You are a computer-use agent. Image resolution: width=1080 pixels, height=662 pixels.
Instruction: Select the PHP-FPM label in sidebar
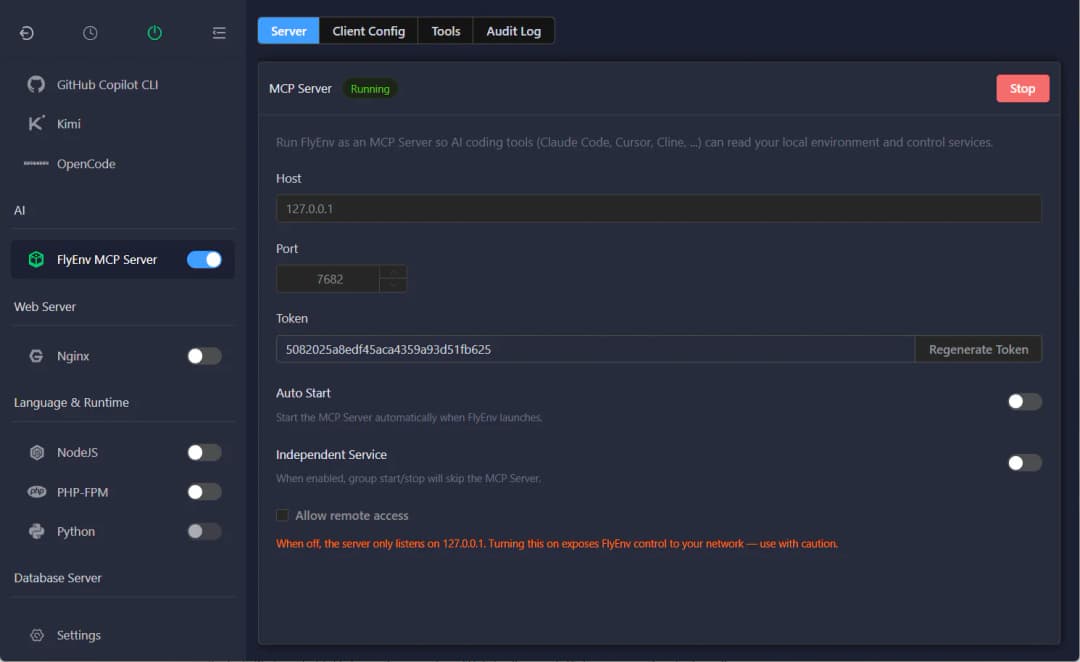83,492
